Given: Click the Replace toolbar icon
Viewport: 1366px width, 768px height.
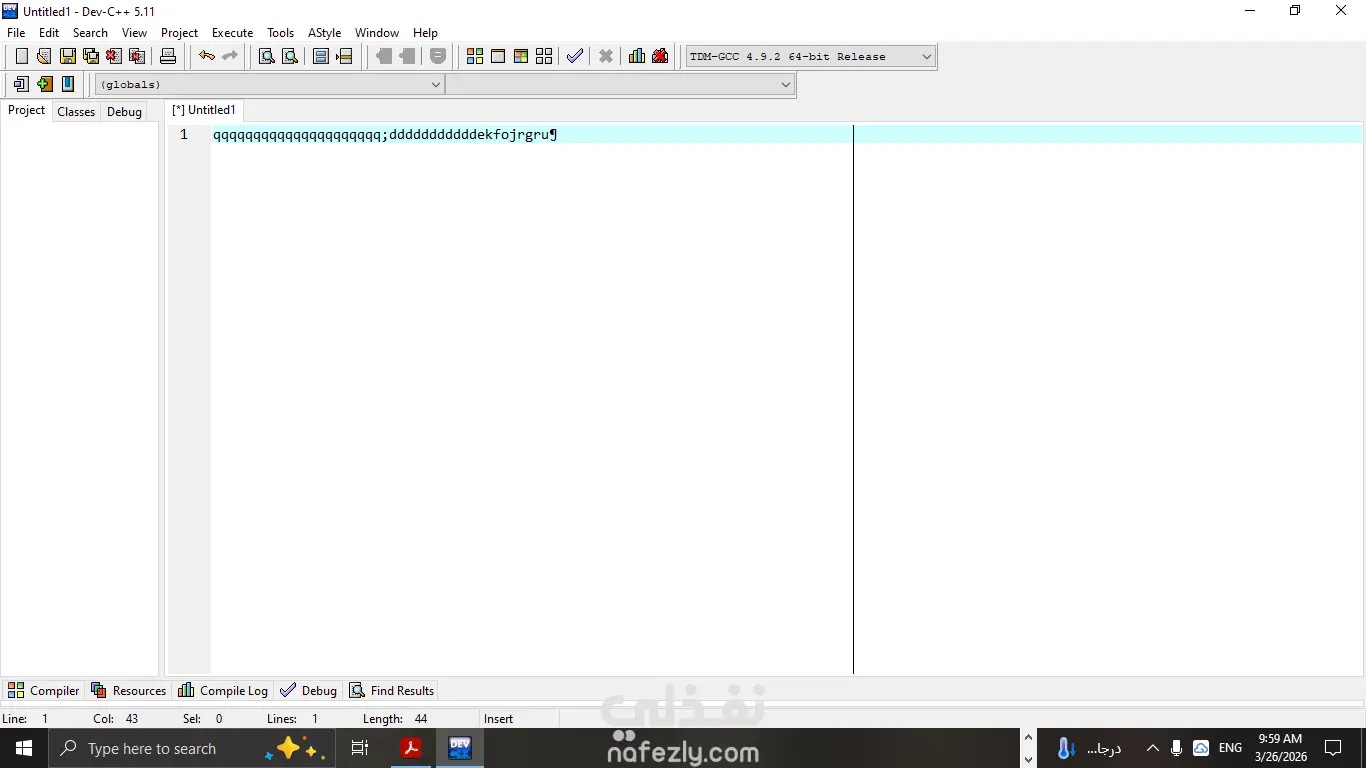Looking at the screenshot, I should [x=290, y=56].
